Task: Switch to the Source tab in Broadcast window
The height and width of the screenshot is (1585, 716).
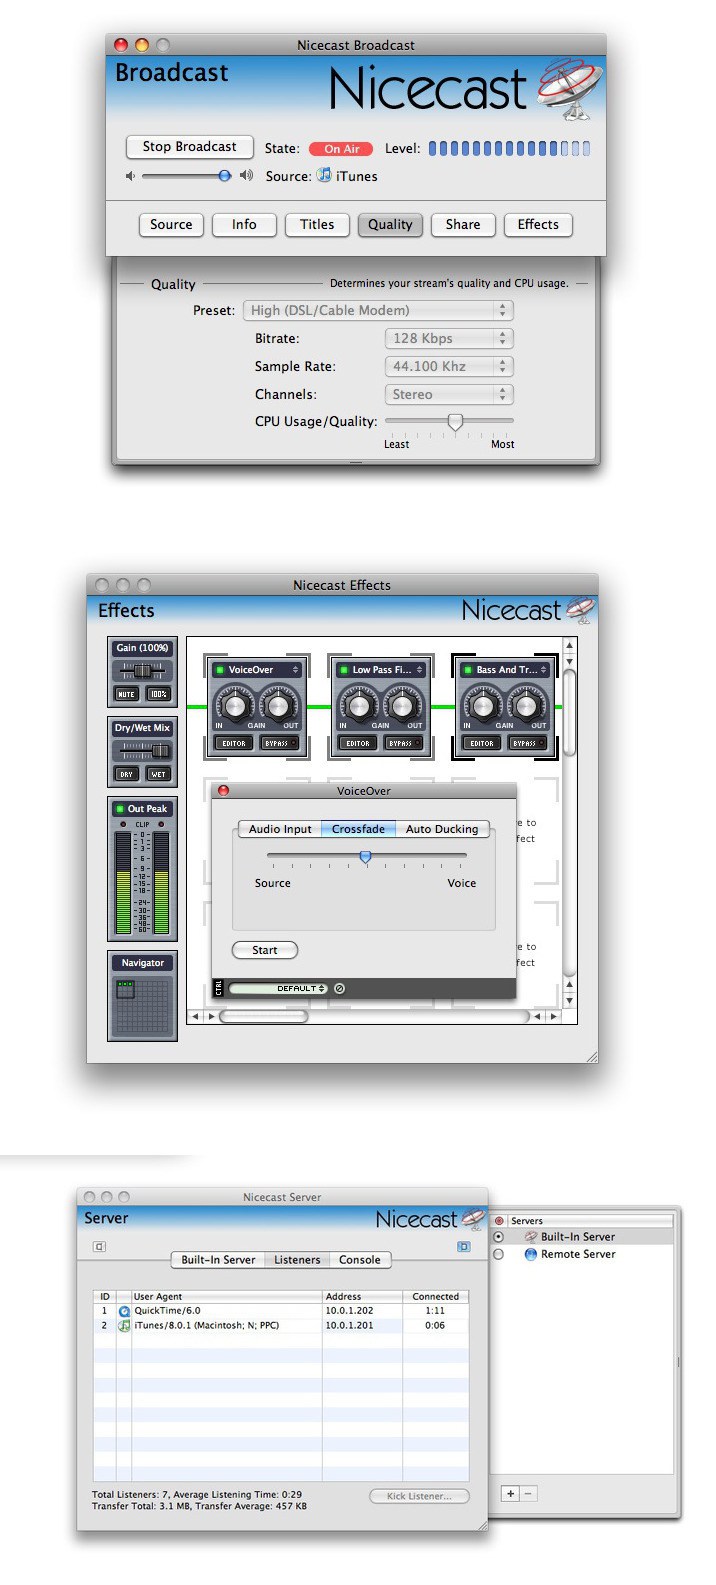Action: pyautogui.click(x=171, y=225)
